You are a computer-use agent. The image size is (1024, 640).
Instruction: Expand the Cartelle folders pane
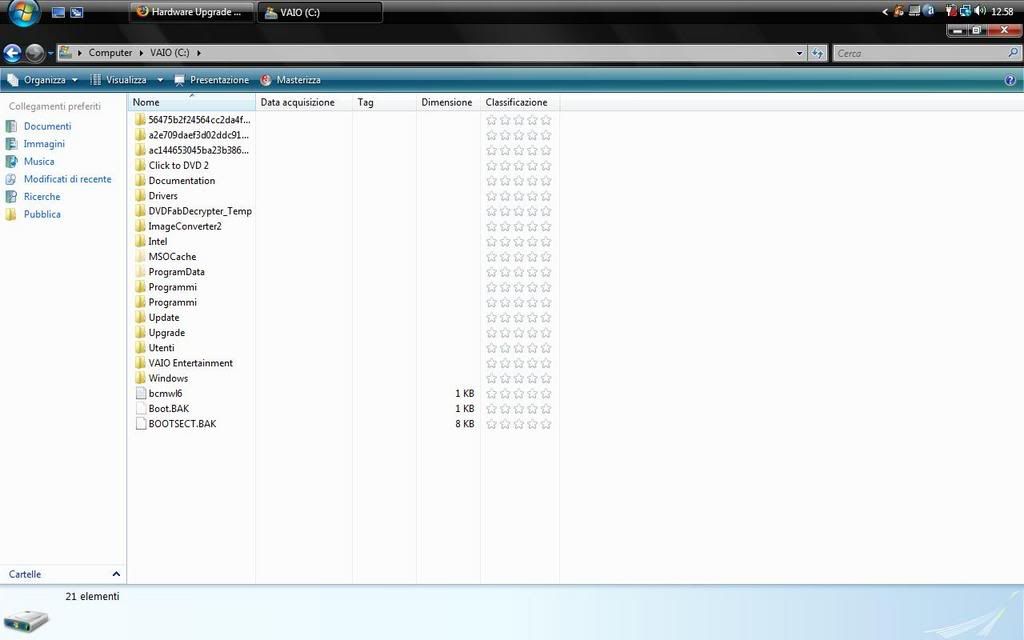(x=116, y=574)
